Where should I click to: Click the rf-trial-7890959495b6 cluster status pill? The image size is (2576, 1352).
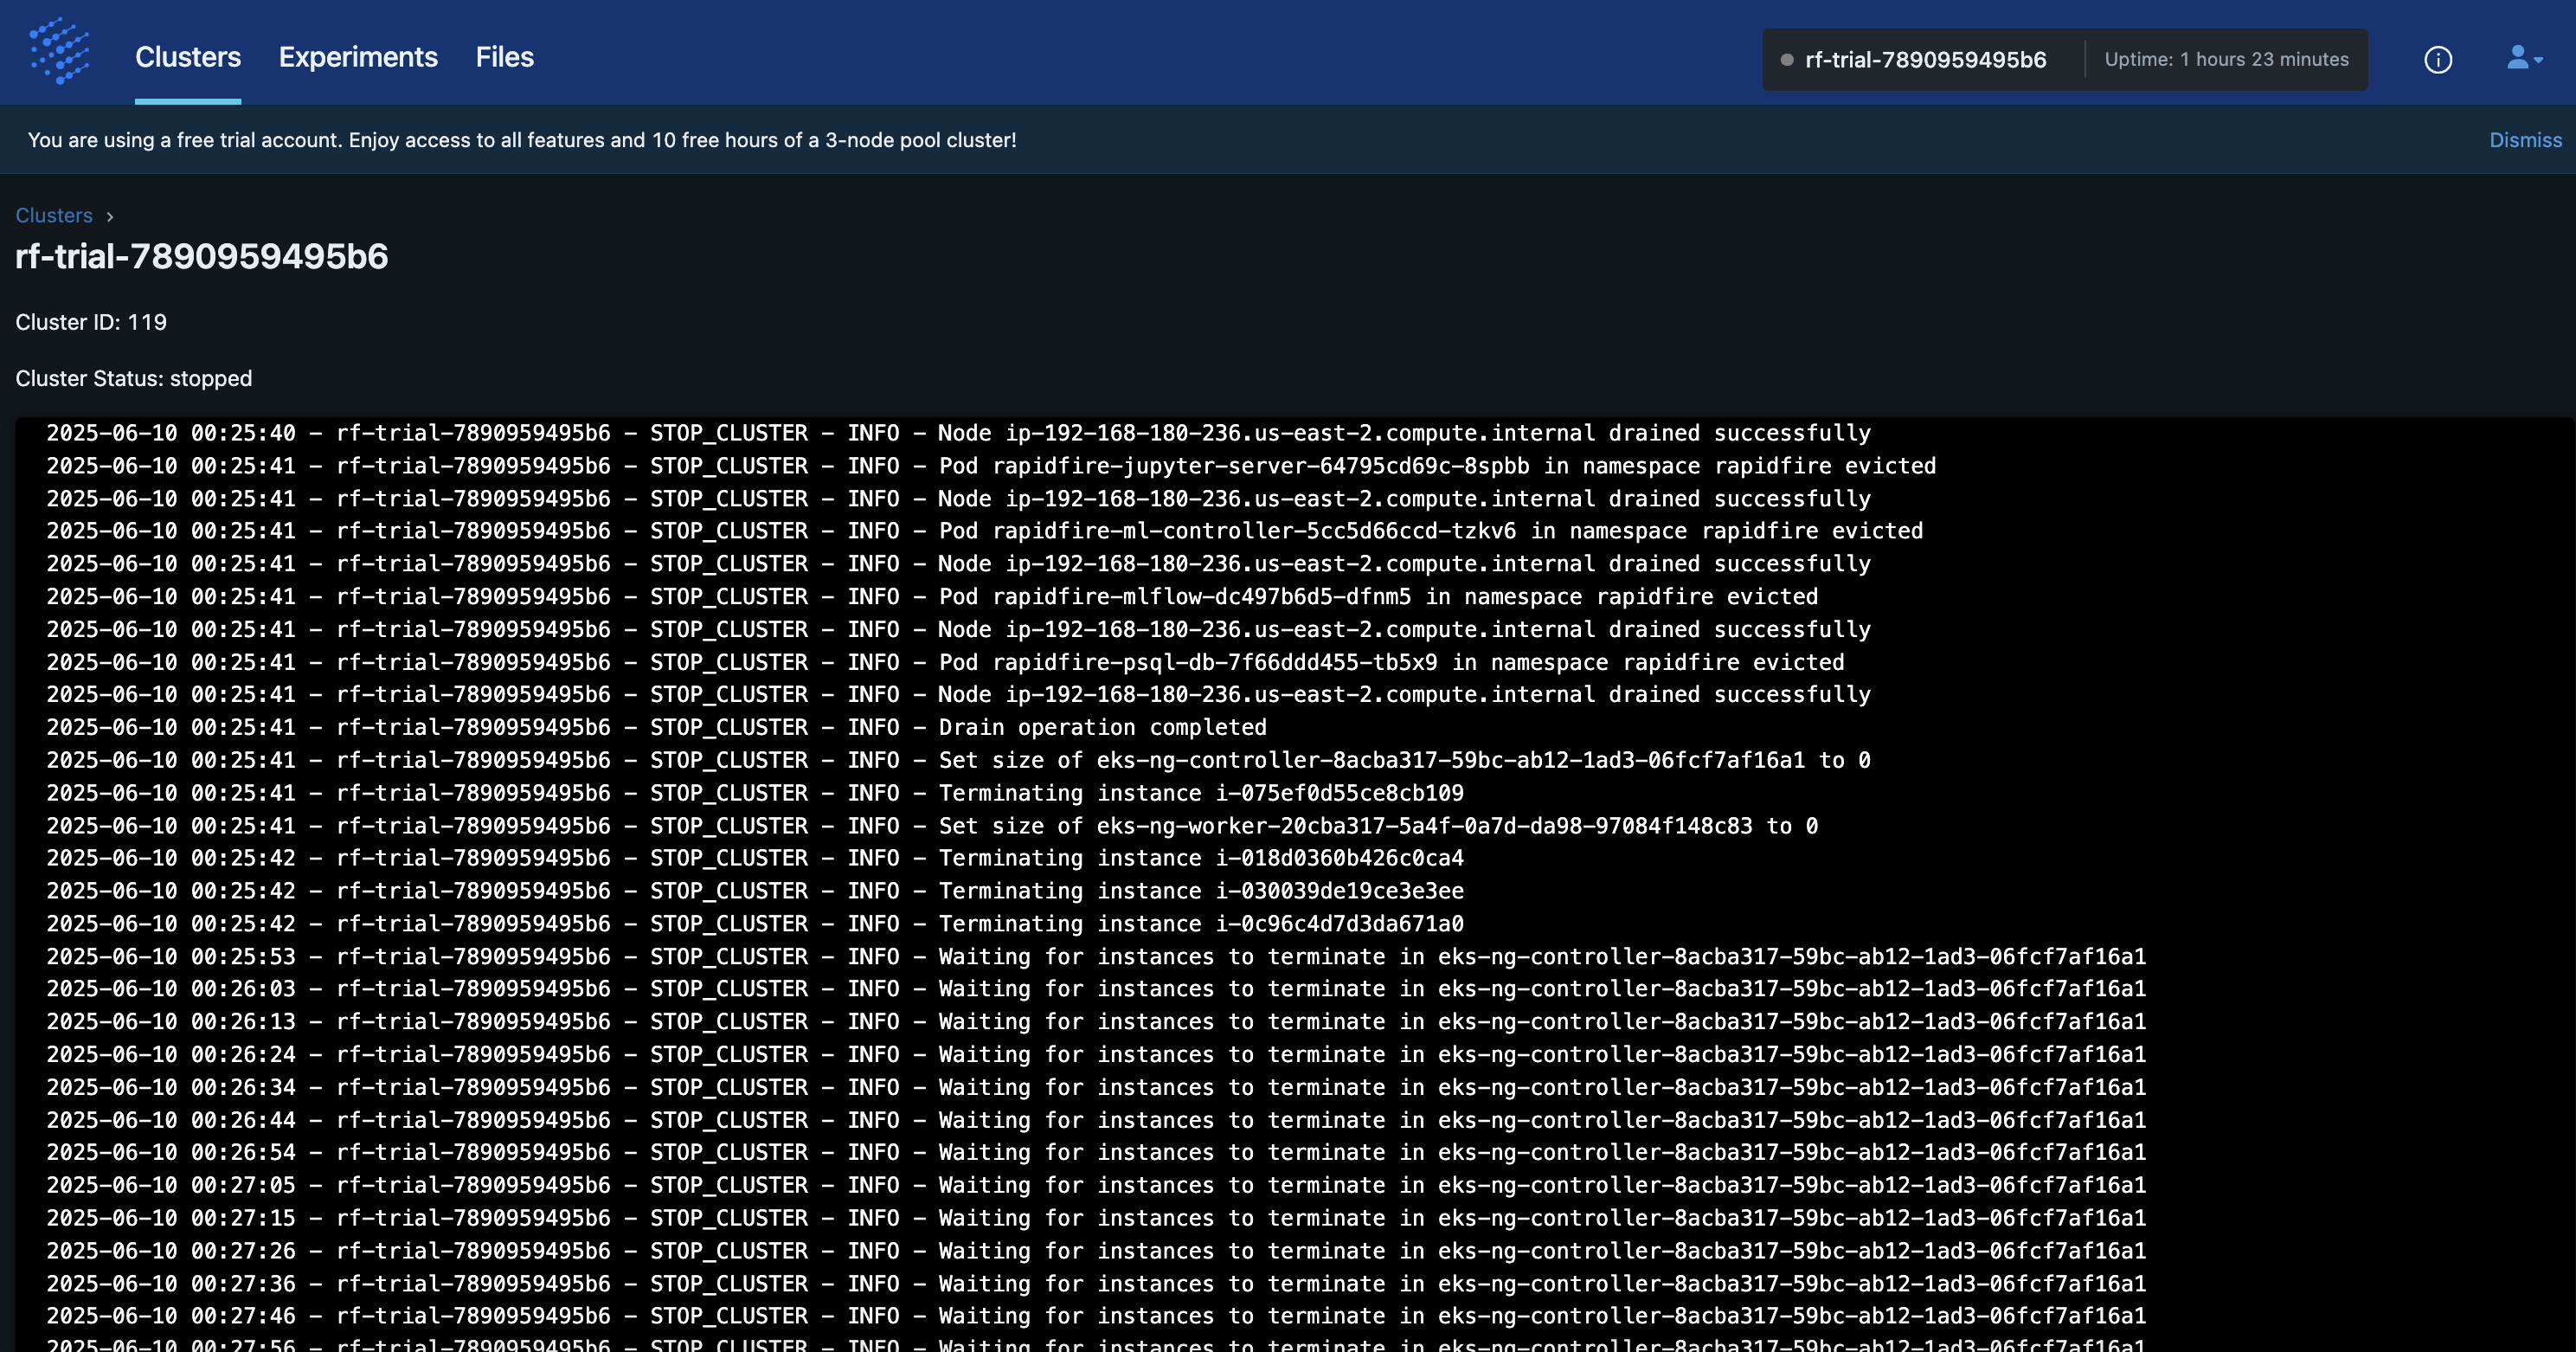(2064, 60)
